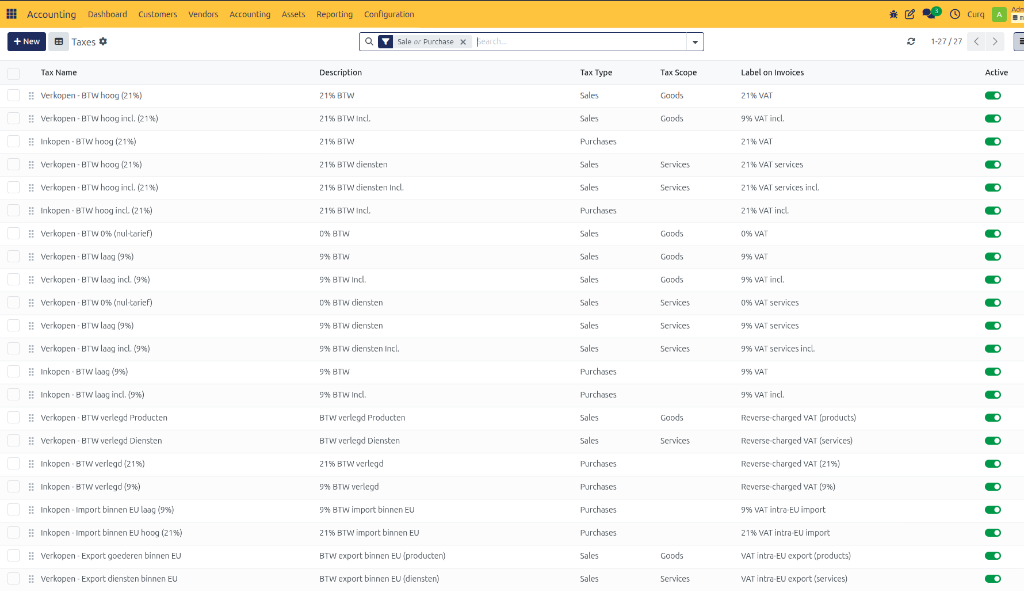This screenshot has height=591, width=1024.
Task: Expand the search options dropdown arrow
Action: click(x=695, y=42)
